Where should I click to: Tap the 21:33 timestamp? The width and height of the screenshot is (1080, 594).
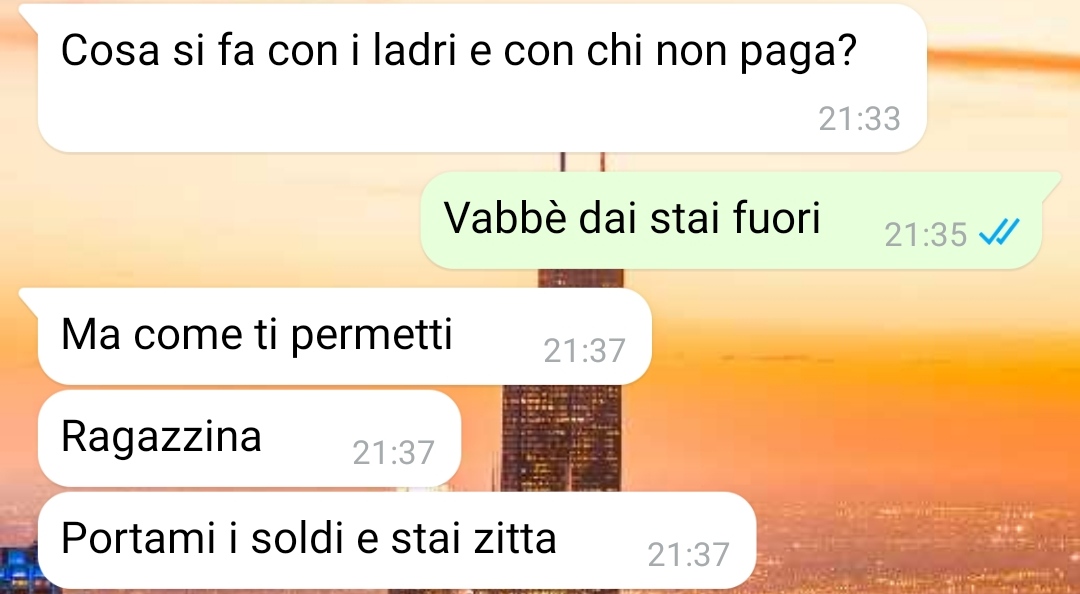pyautogui.click(x=859, y=119)
